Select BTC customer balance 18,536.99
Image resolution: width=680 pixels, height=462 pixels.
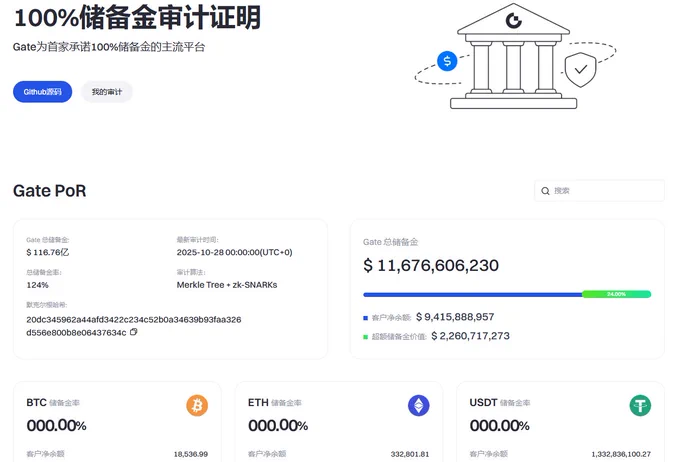(x=191, y=454)
